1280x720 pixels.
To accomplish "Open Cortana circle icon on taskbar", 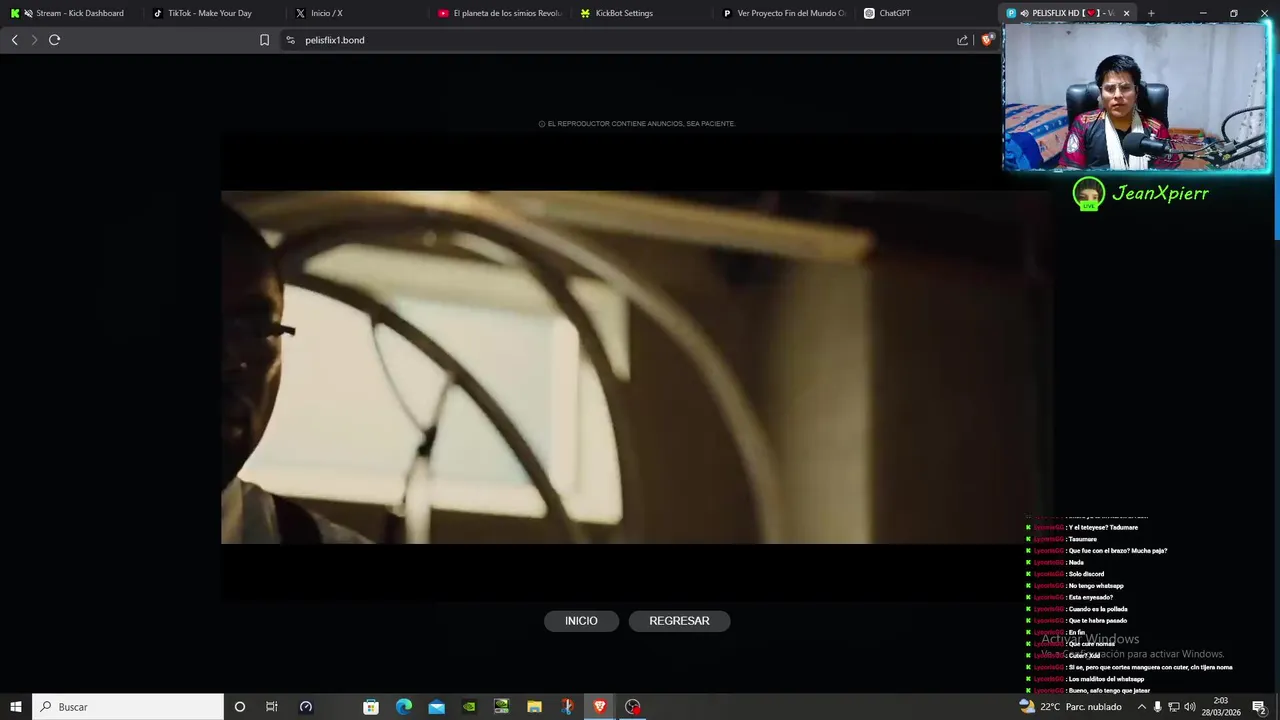I will point(239,707).
